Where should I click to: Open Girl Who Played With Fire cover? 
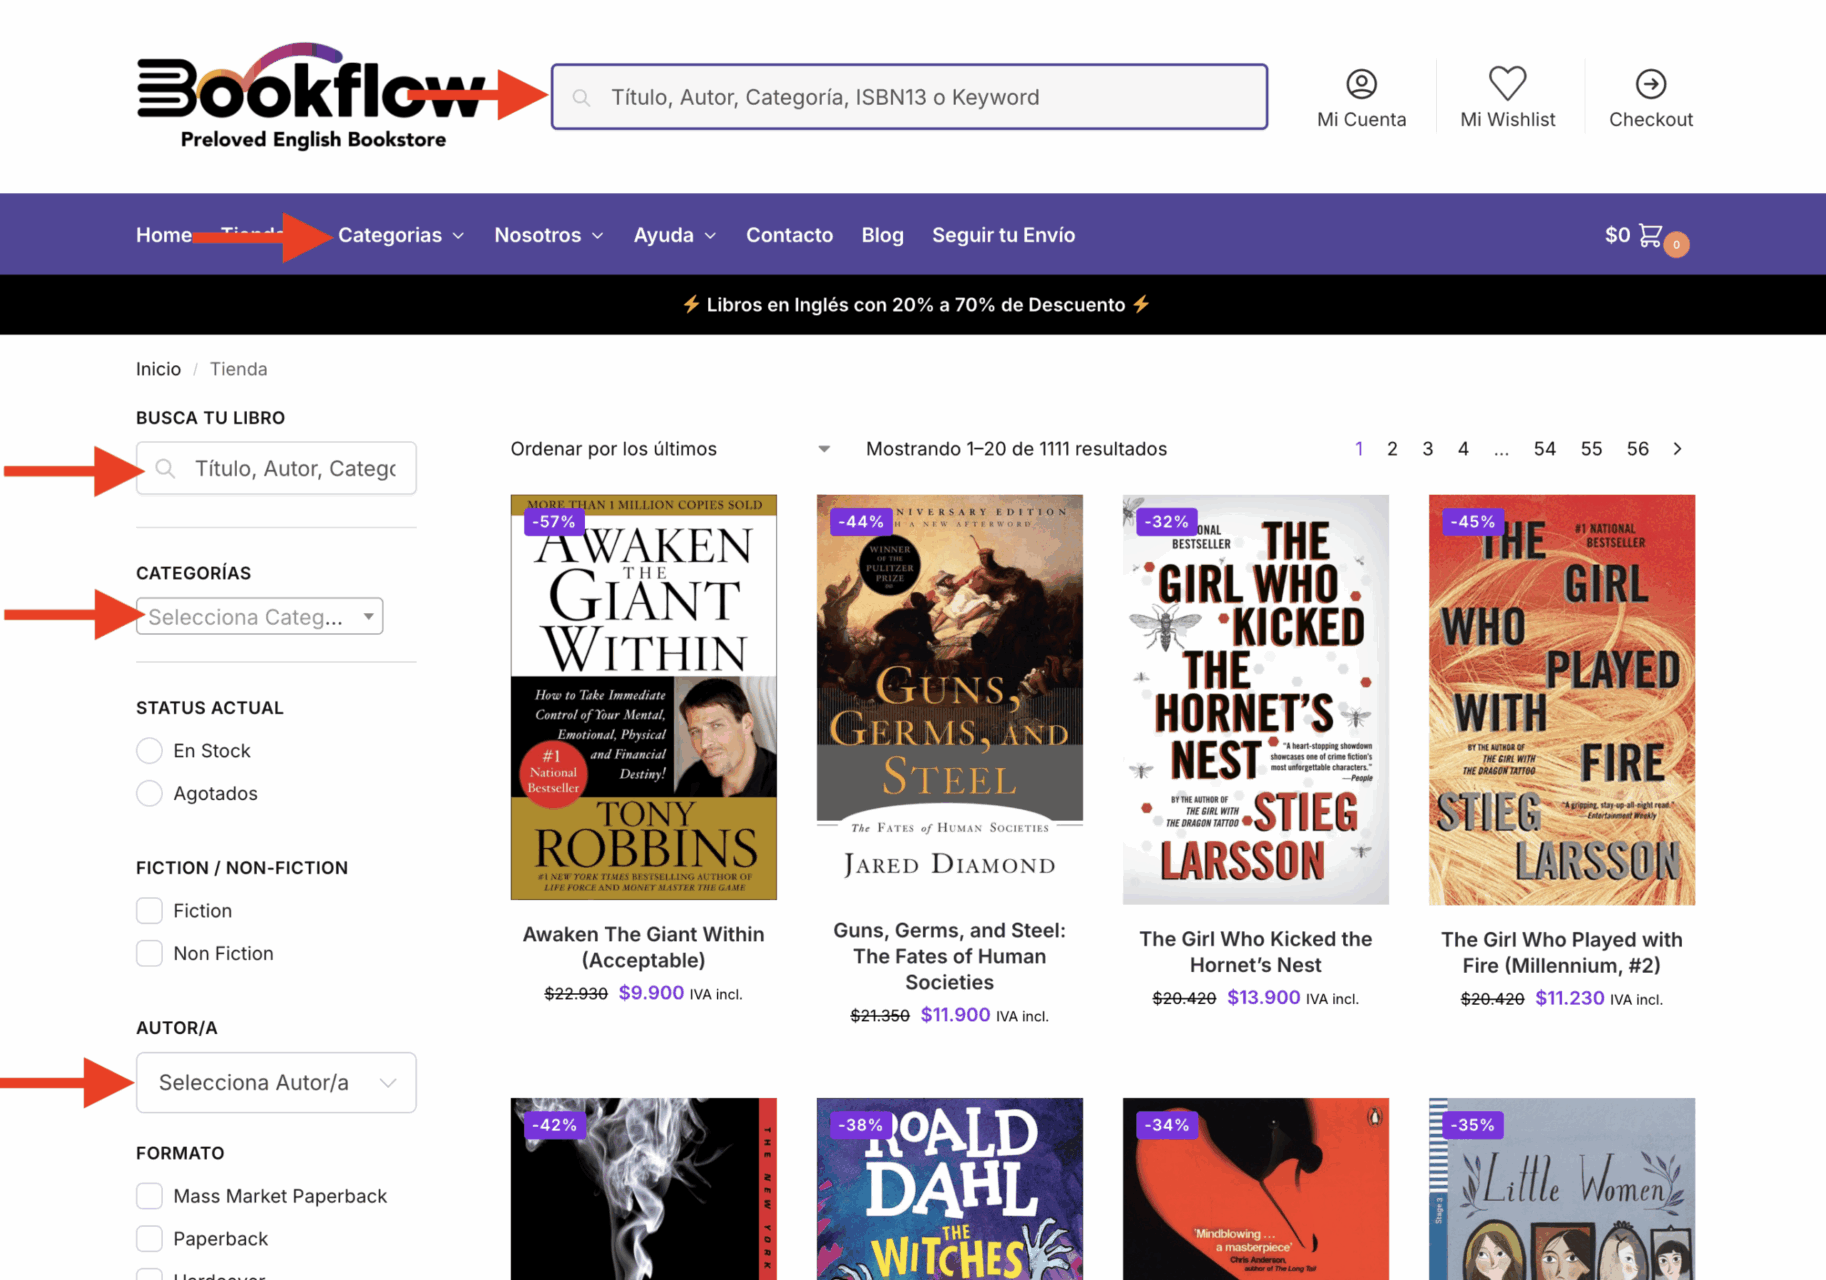(x=1561, y=699)
